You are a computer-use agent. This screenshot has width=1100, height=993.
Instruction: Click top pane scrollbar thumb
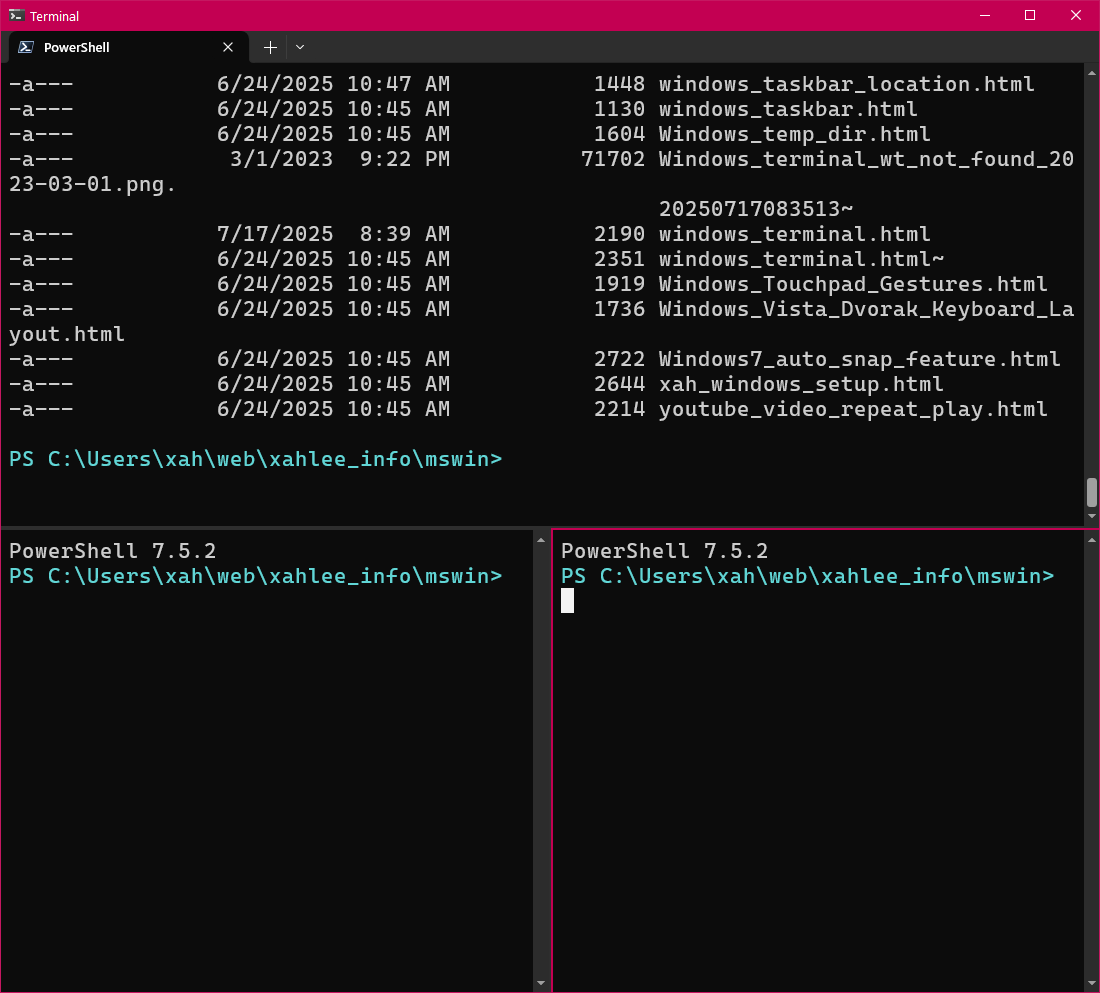tap(1092, 492)
